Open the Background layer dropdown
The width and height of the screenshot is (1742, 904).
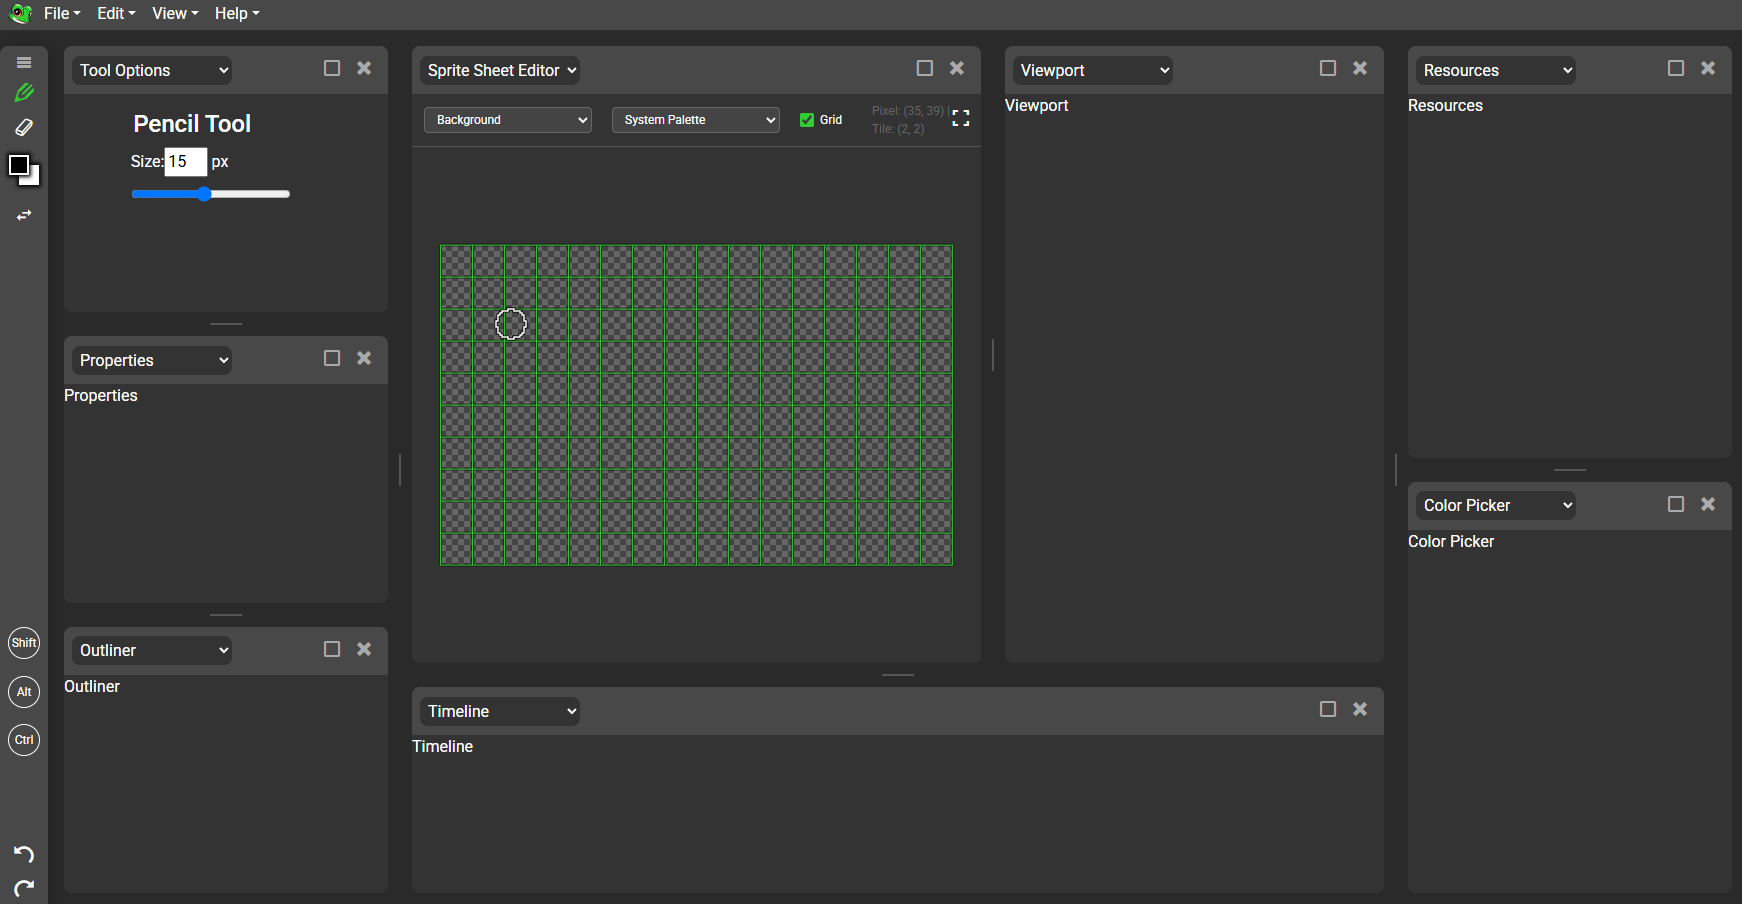pos(508,120)
